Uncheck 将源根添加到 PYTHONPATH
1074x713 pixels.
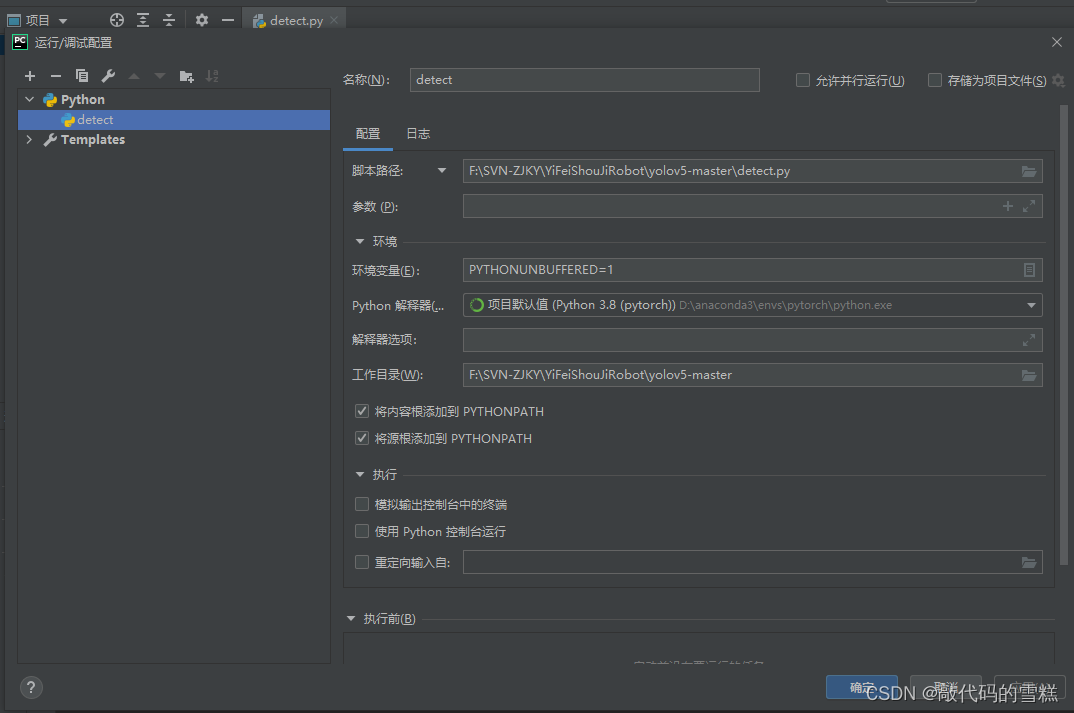pyautogui.click(x=361, y=438)
